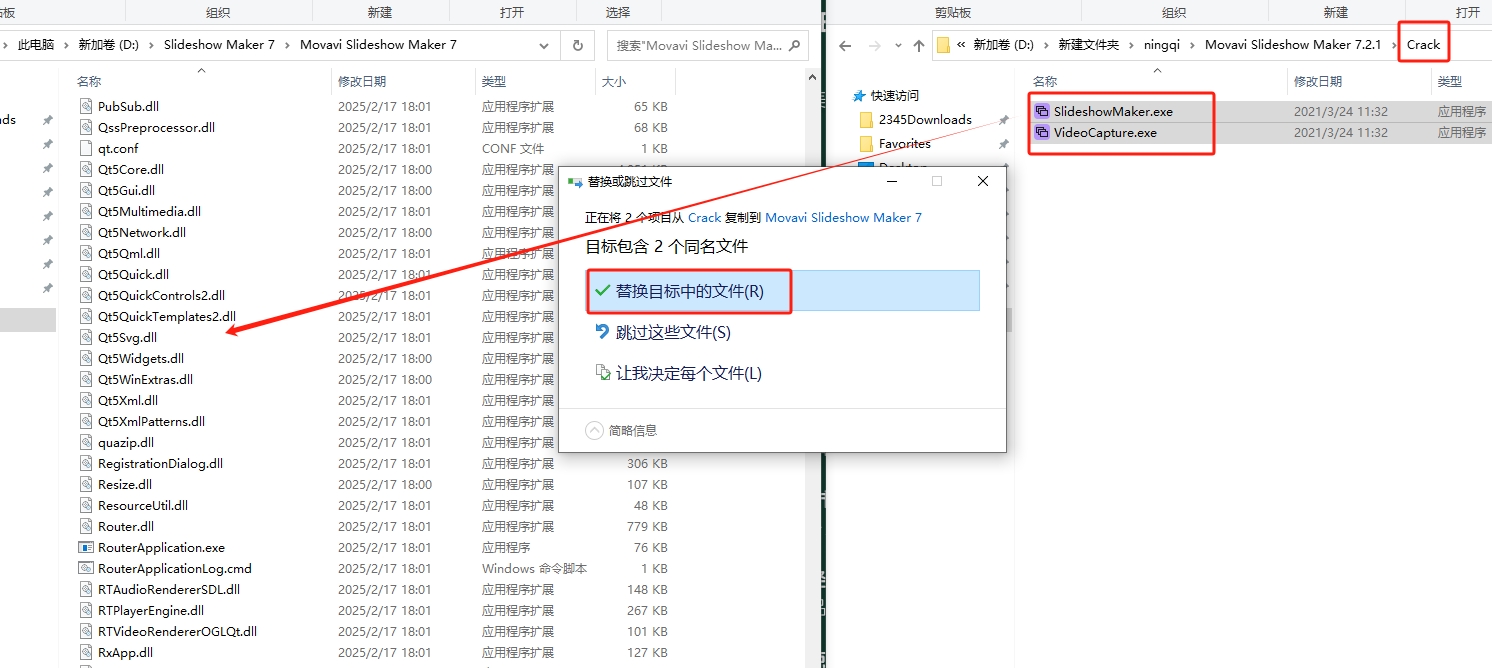The width and height of the screenshot is (1492, 668).
Task: Select Qt5Gui.dll file
Action: coord(126,190)
